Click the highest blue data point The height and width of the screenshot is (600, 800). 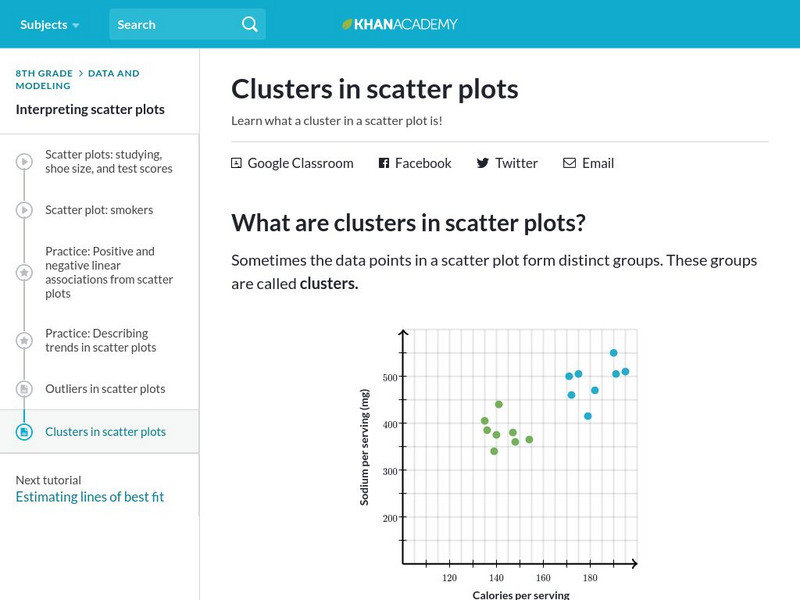613,353
